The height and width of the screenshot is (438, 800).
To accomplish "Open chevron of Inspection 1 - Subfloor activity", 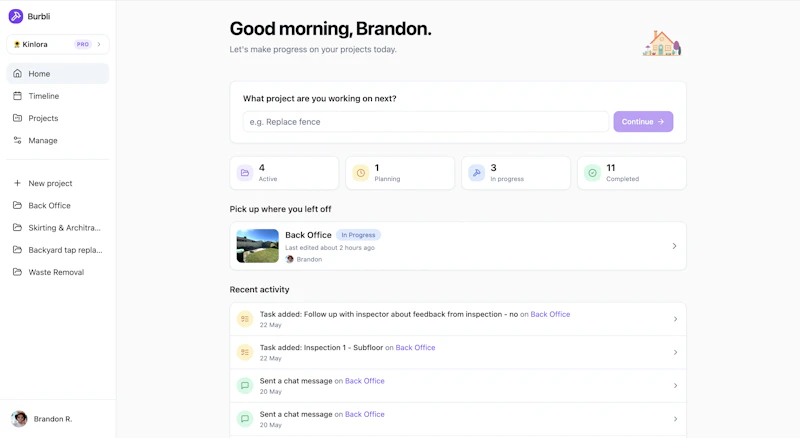I will point(675,352).
